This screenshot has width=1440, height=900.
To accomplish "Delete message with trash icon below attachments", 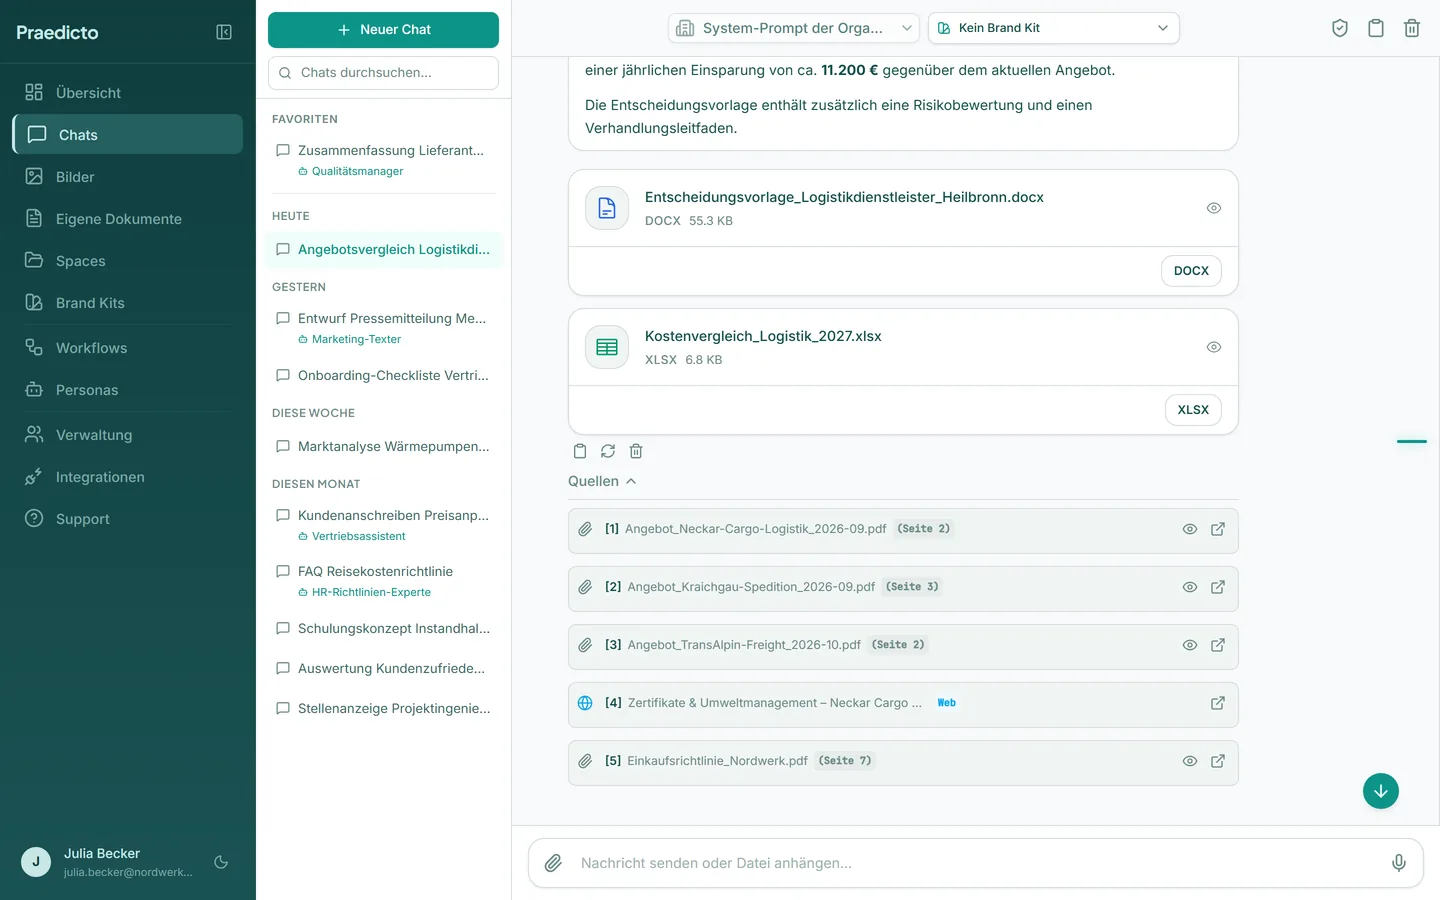I will tap(636, 451).
